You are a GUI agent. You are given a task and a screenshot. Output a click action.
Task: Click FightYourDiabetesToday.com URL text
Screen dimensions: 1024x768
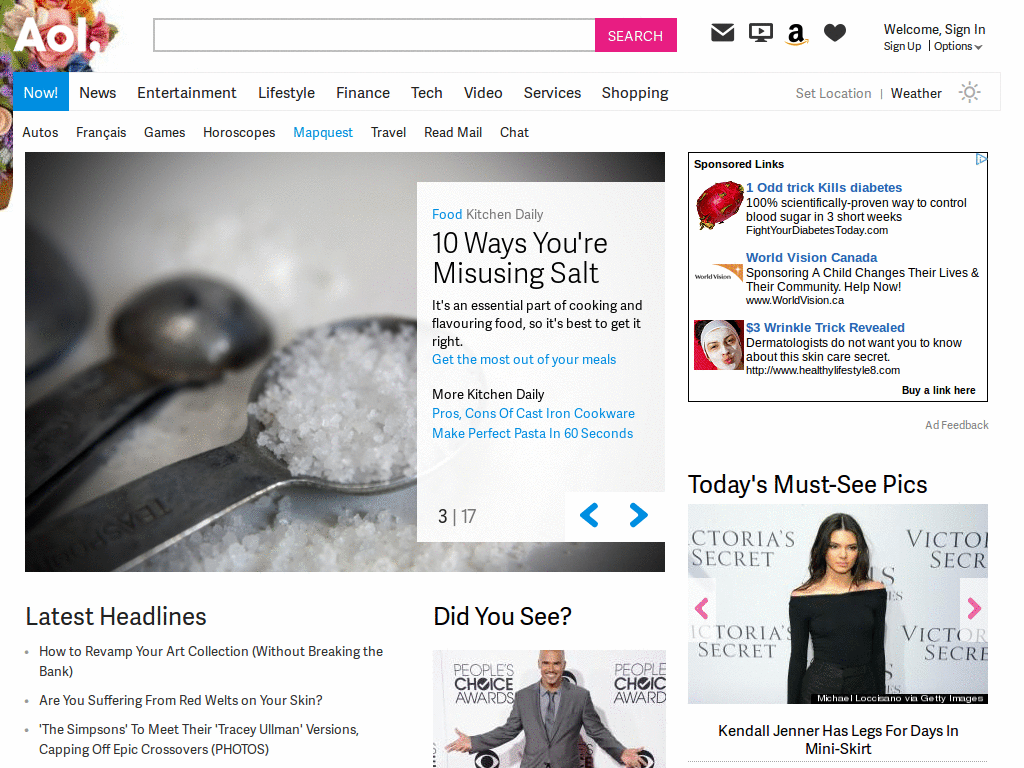click(817, 231)
